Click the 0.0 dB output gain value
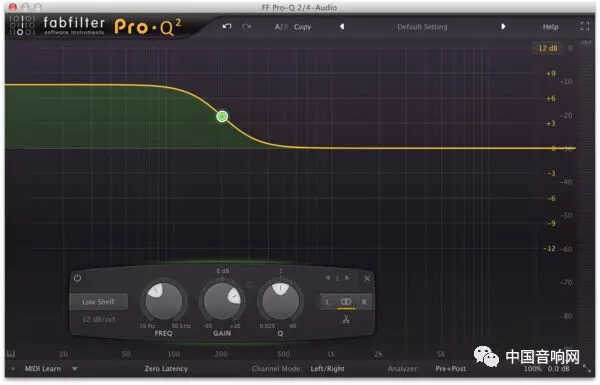 tap(559, 369)
